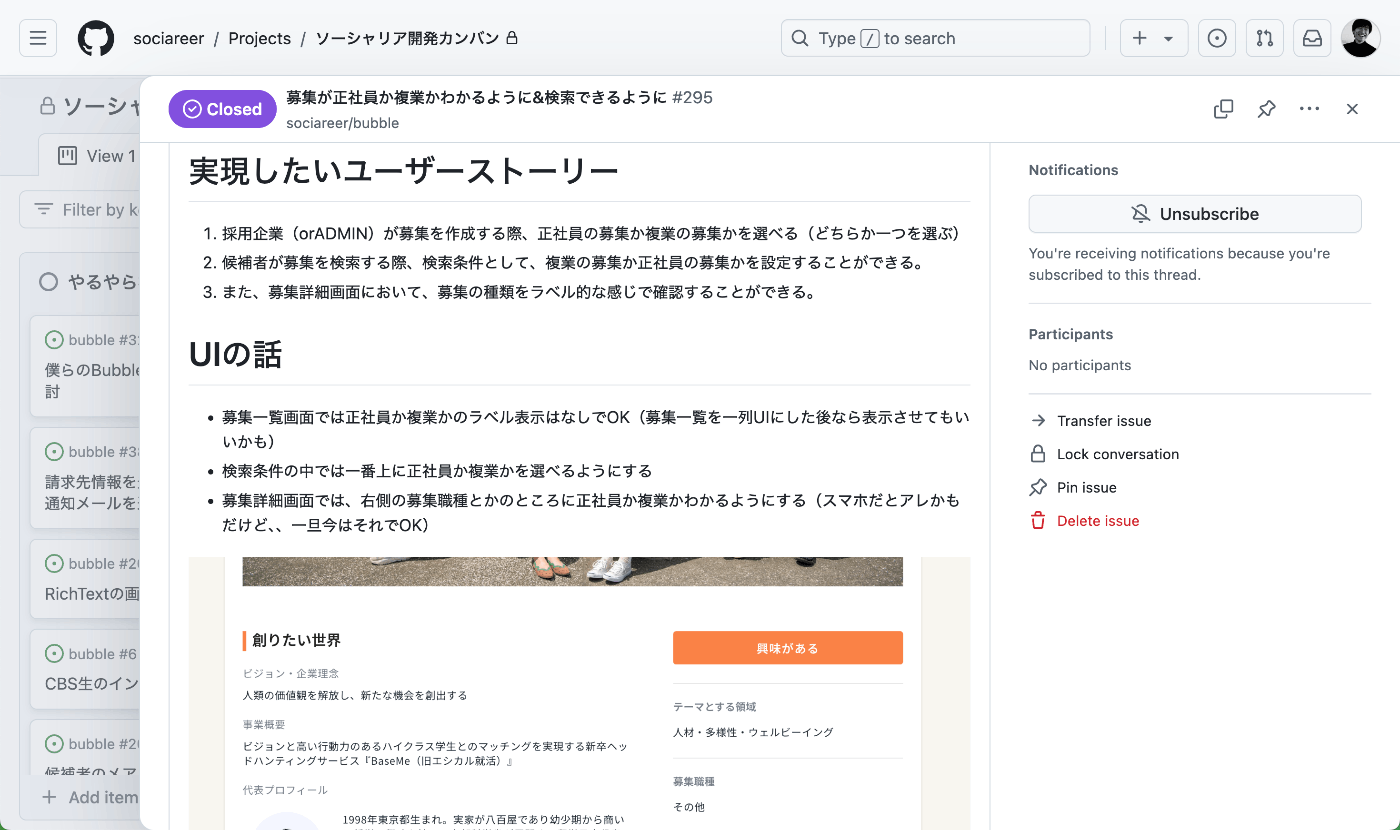Click the padlock icon beside Lock conversation
The width and height of the screenshot is (1400, 830).
[1038, 454]
